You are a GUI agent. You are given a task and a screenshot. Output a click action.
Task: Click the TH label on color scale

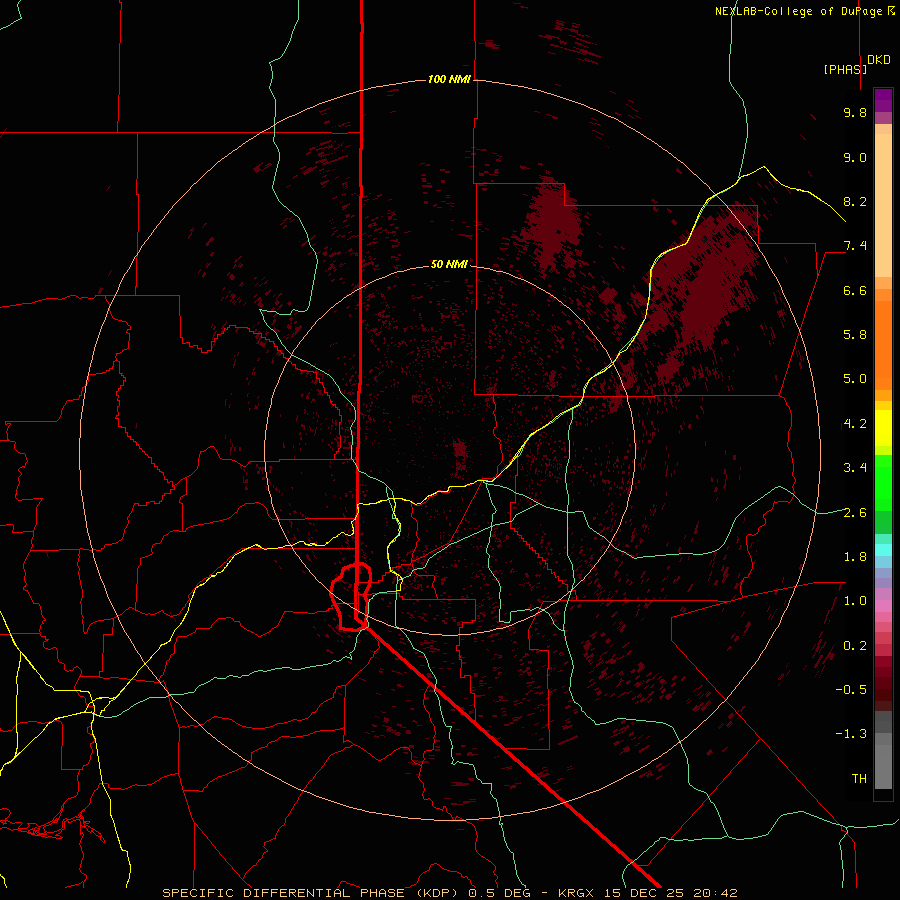pos(859,779)
